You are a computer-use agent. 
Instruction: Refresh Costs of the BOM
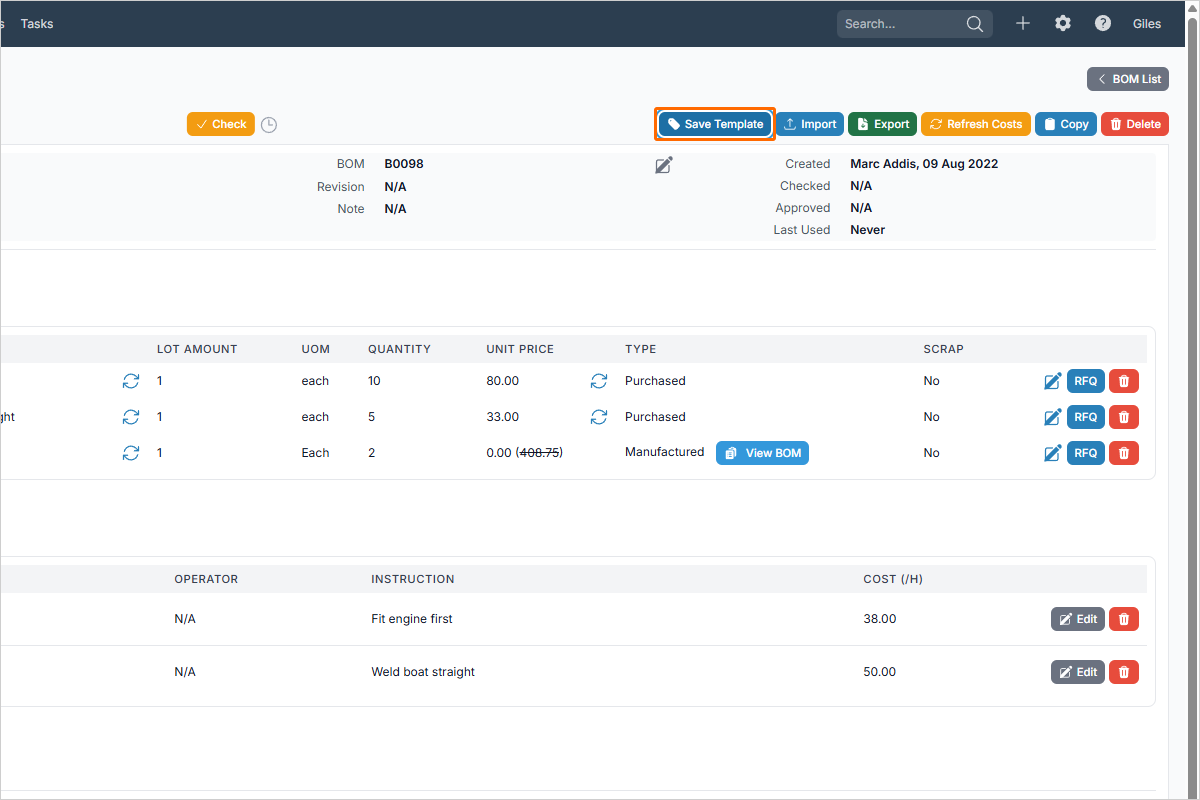[976, 124]
